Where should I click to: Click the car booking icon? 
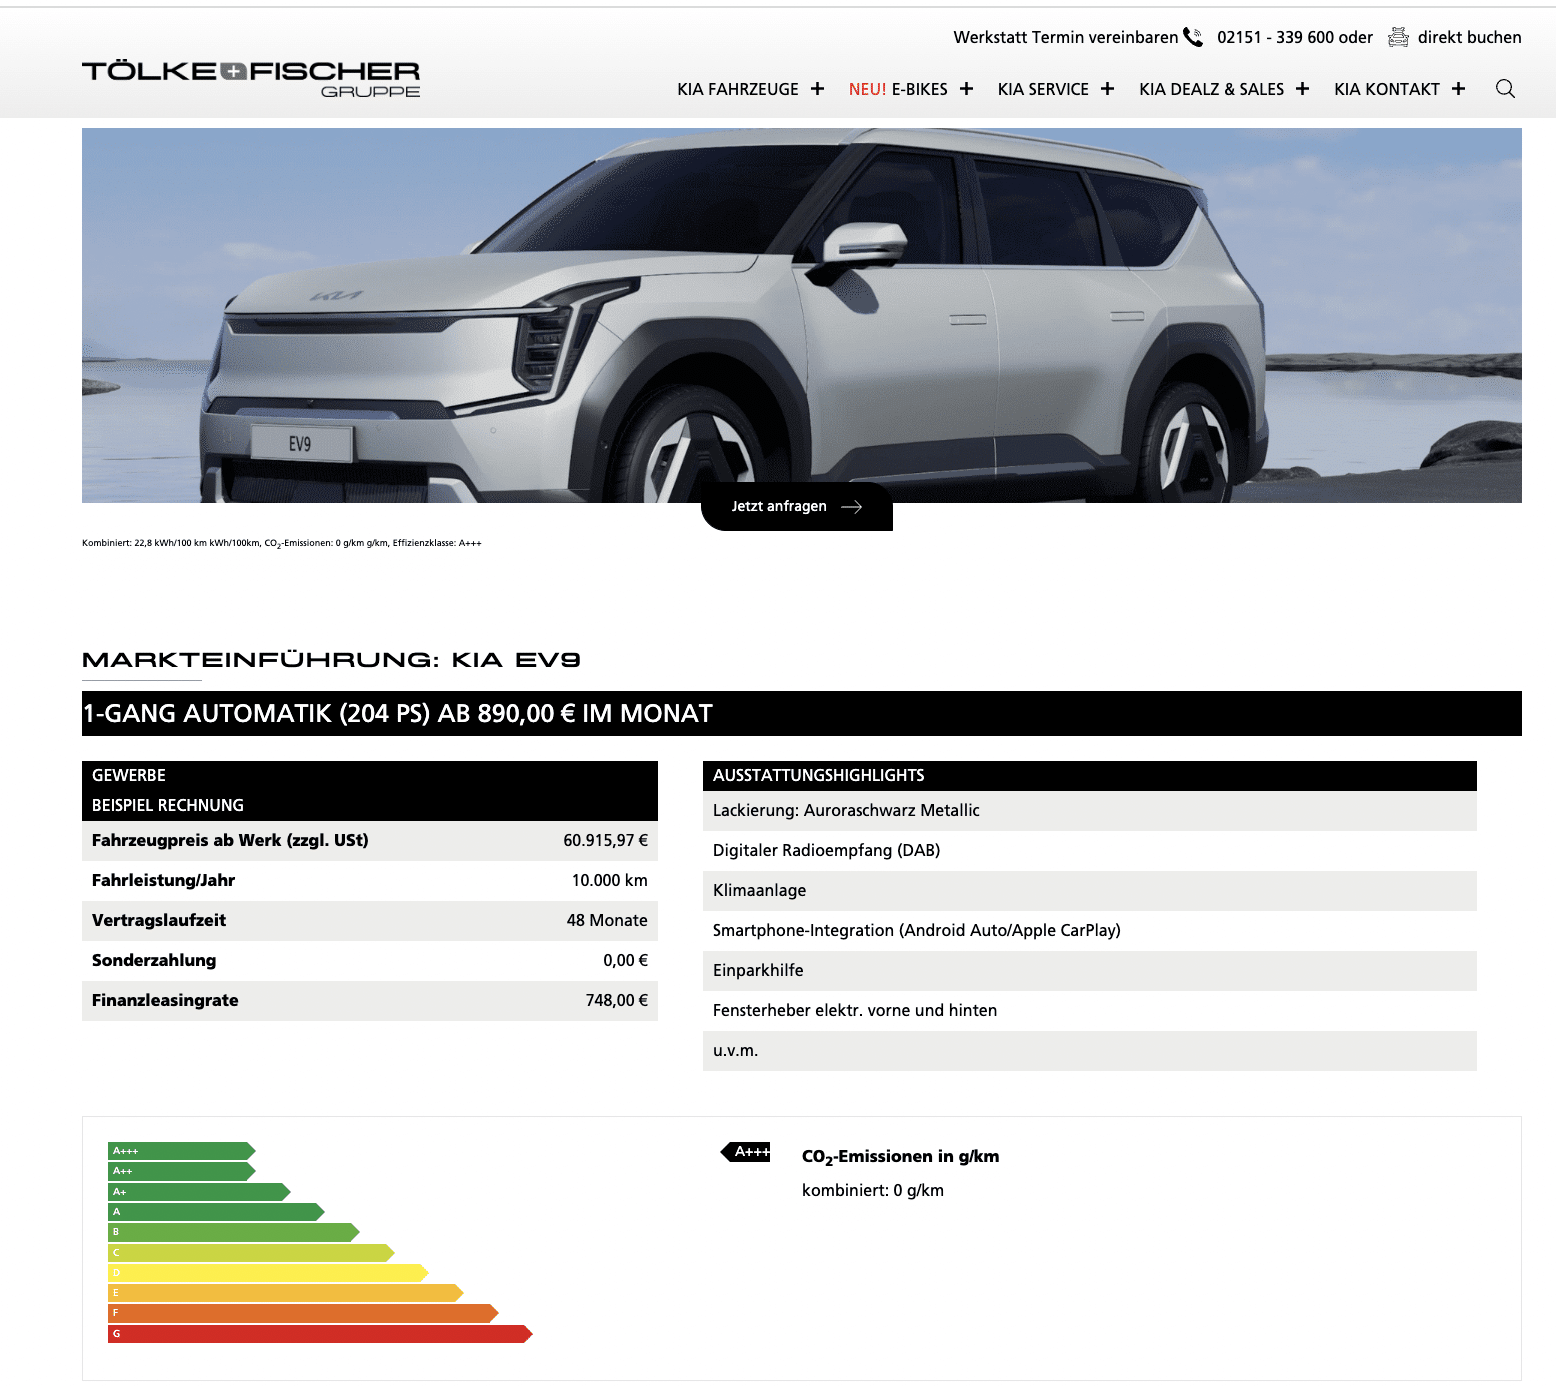pyautogui.click(x=1398, y=37)
